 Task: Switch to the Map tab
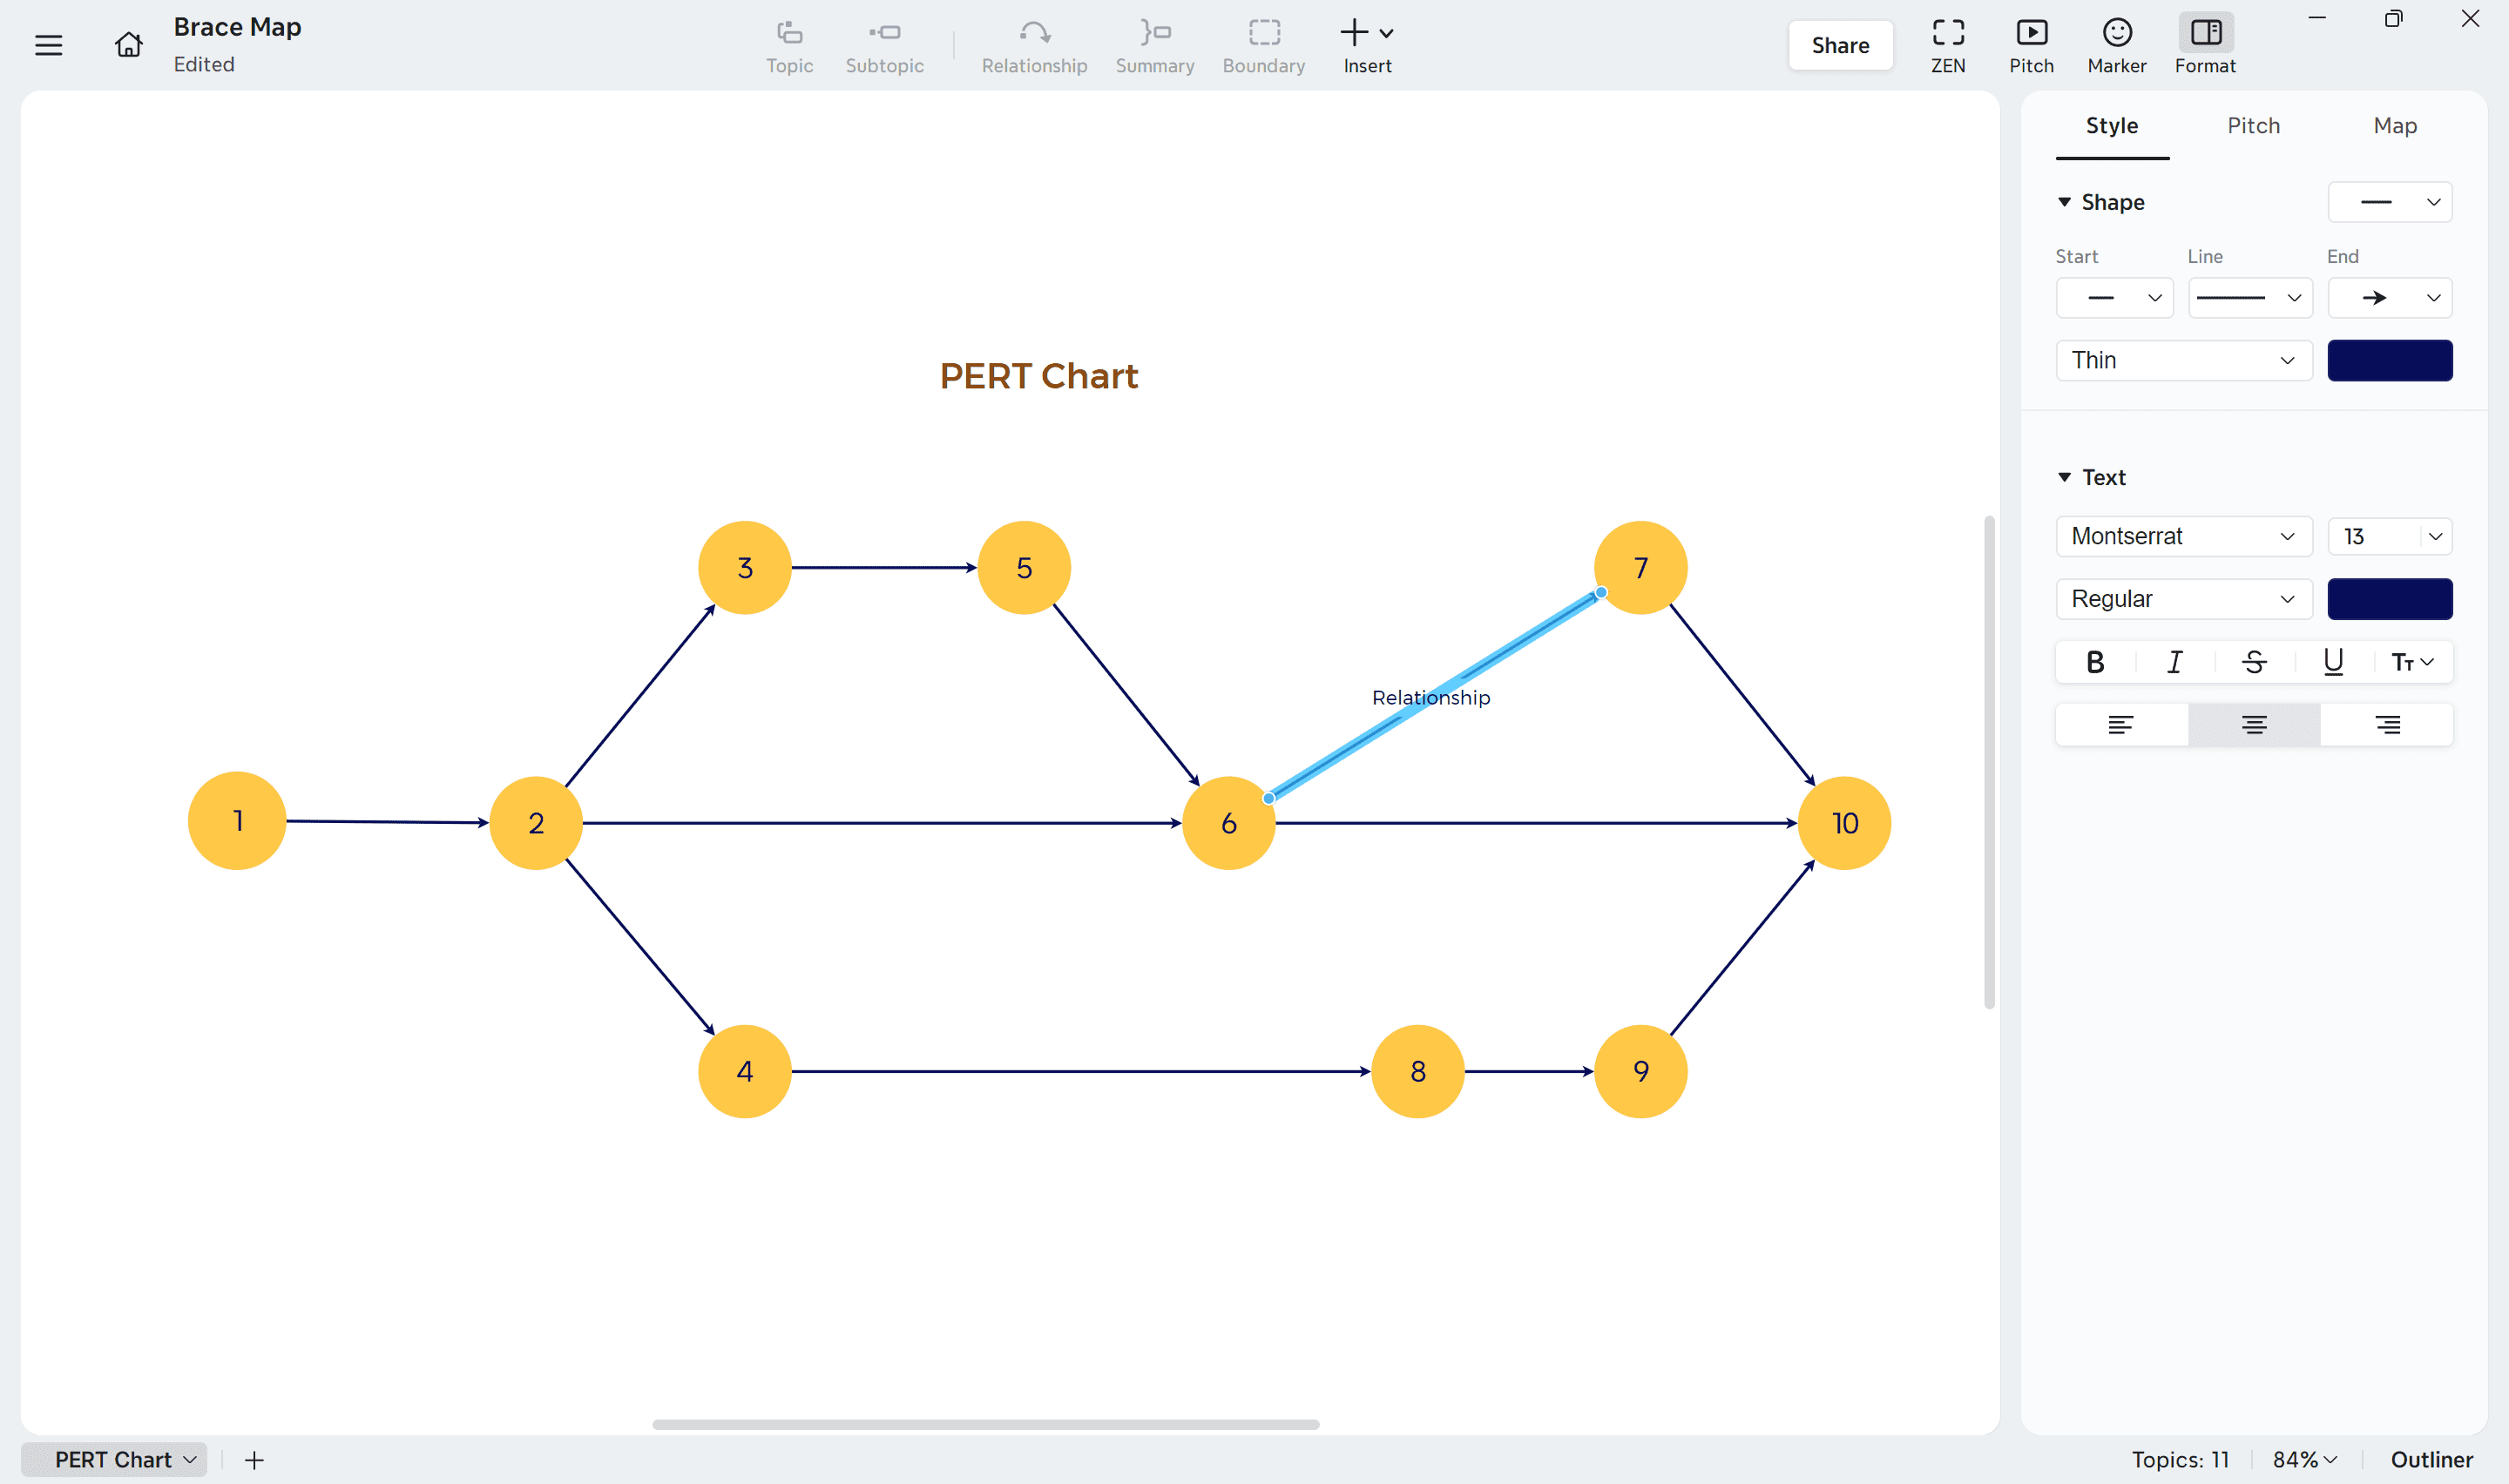[x=2394, y=126]
